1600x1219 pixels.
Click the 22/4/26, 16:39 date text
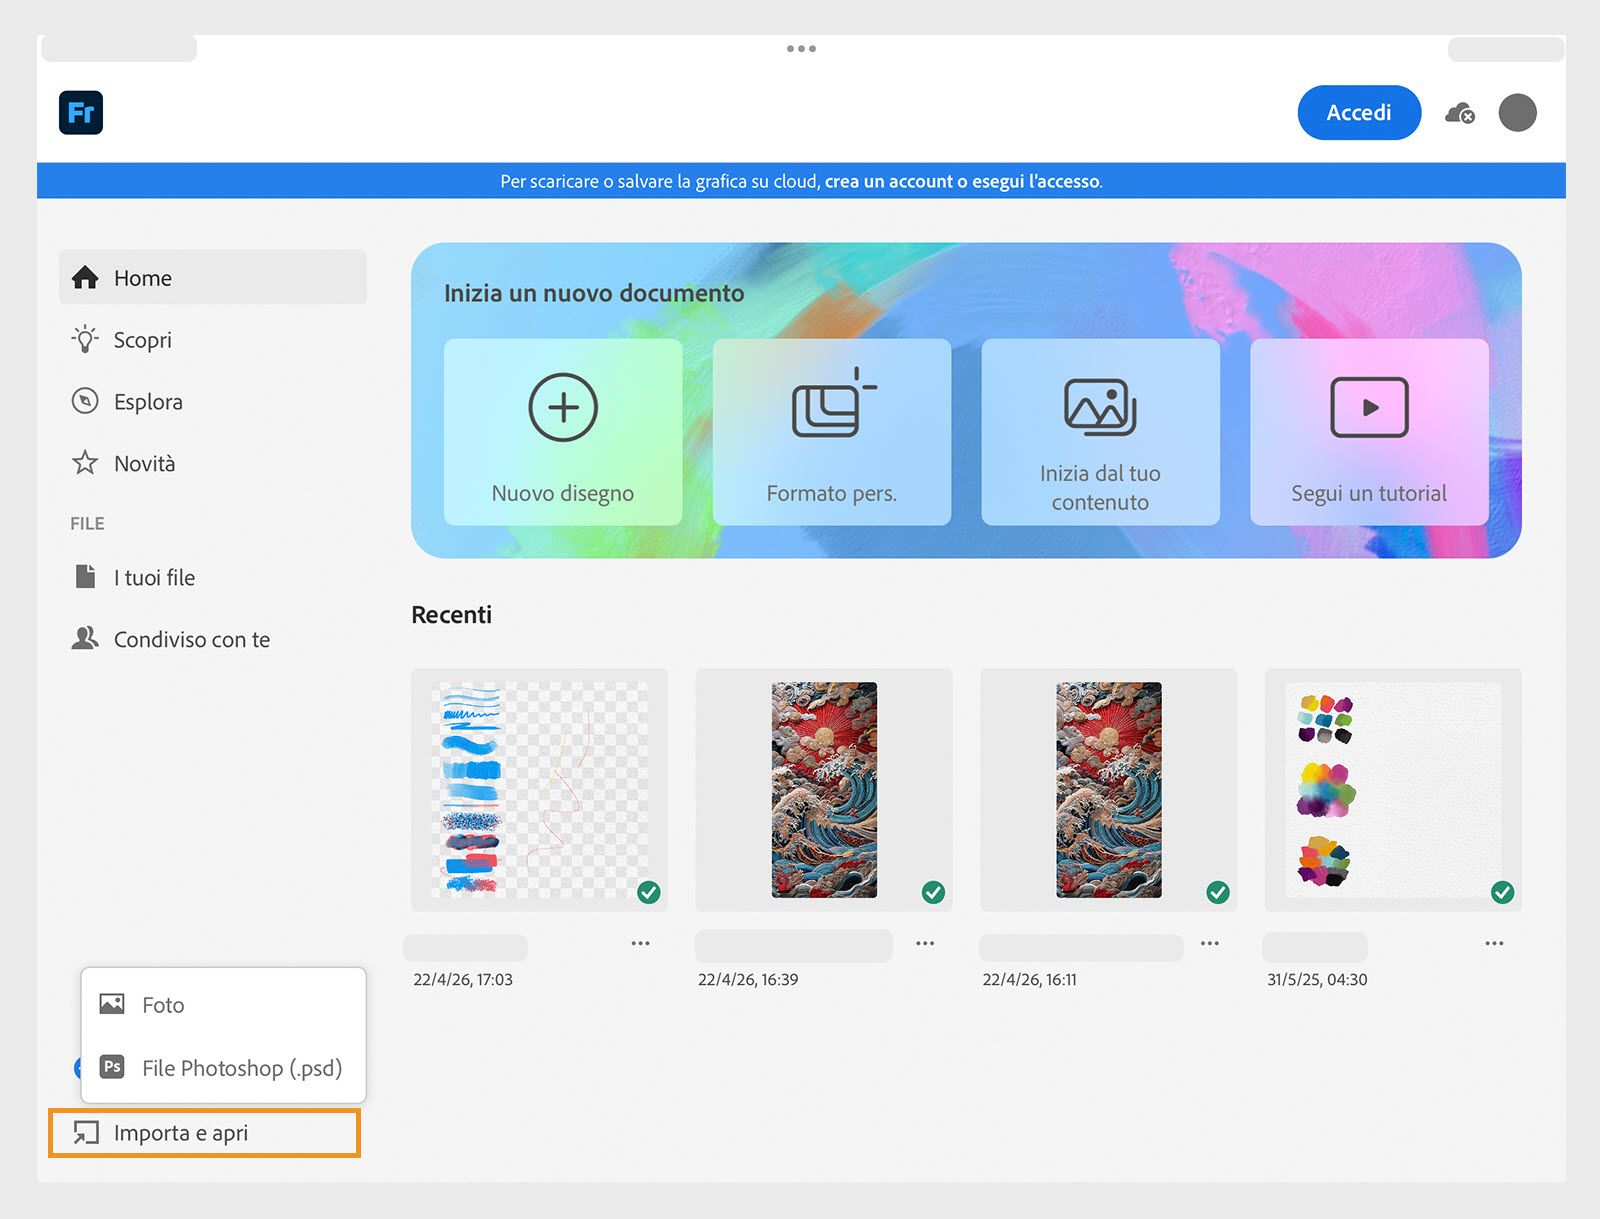click(x=748, y=979)
